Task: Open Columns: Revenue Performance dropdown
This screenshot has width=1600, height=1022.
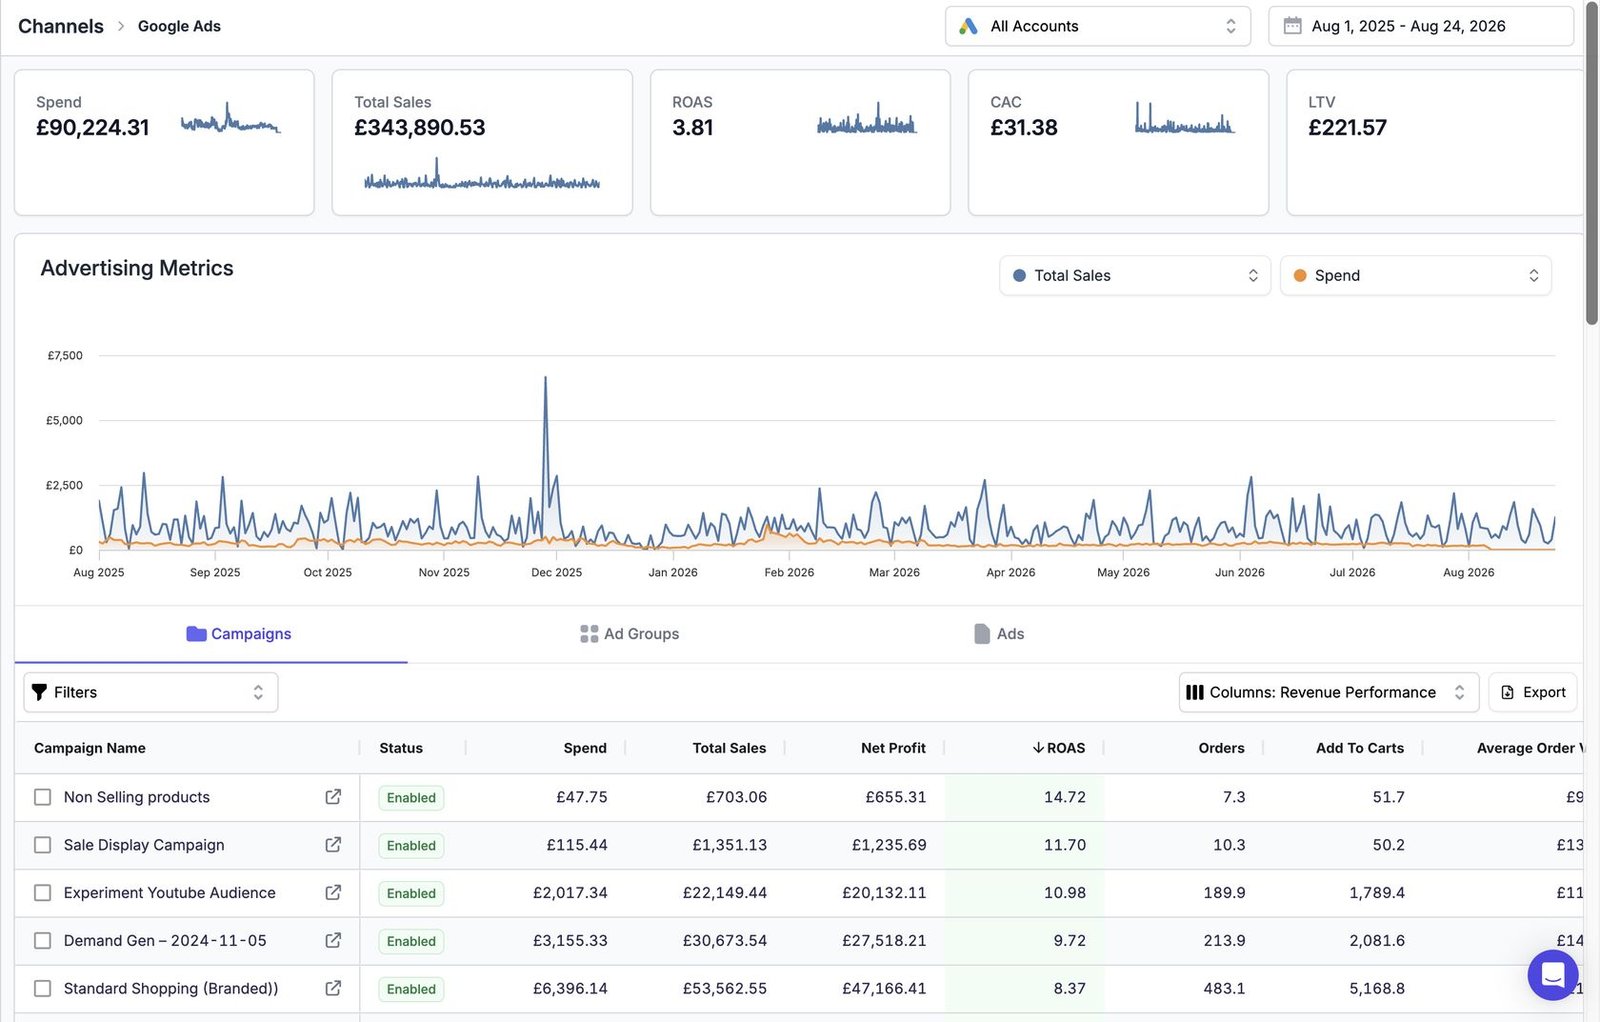Action: 1329,692
